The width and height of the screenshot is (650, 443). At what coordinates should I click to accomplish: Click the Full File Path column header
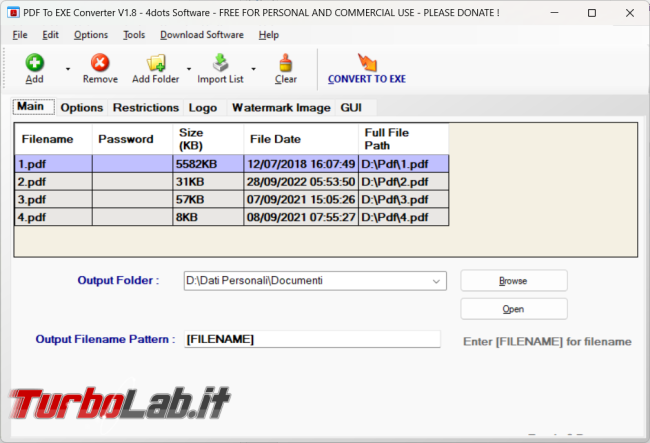click(403, 139)
